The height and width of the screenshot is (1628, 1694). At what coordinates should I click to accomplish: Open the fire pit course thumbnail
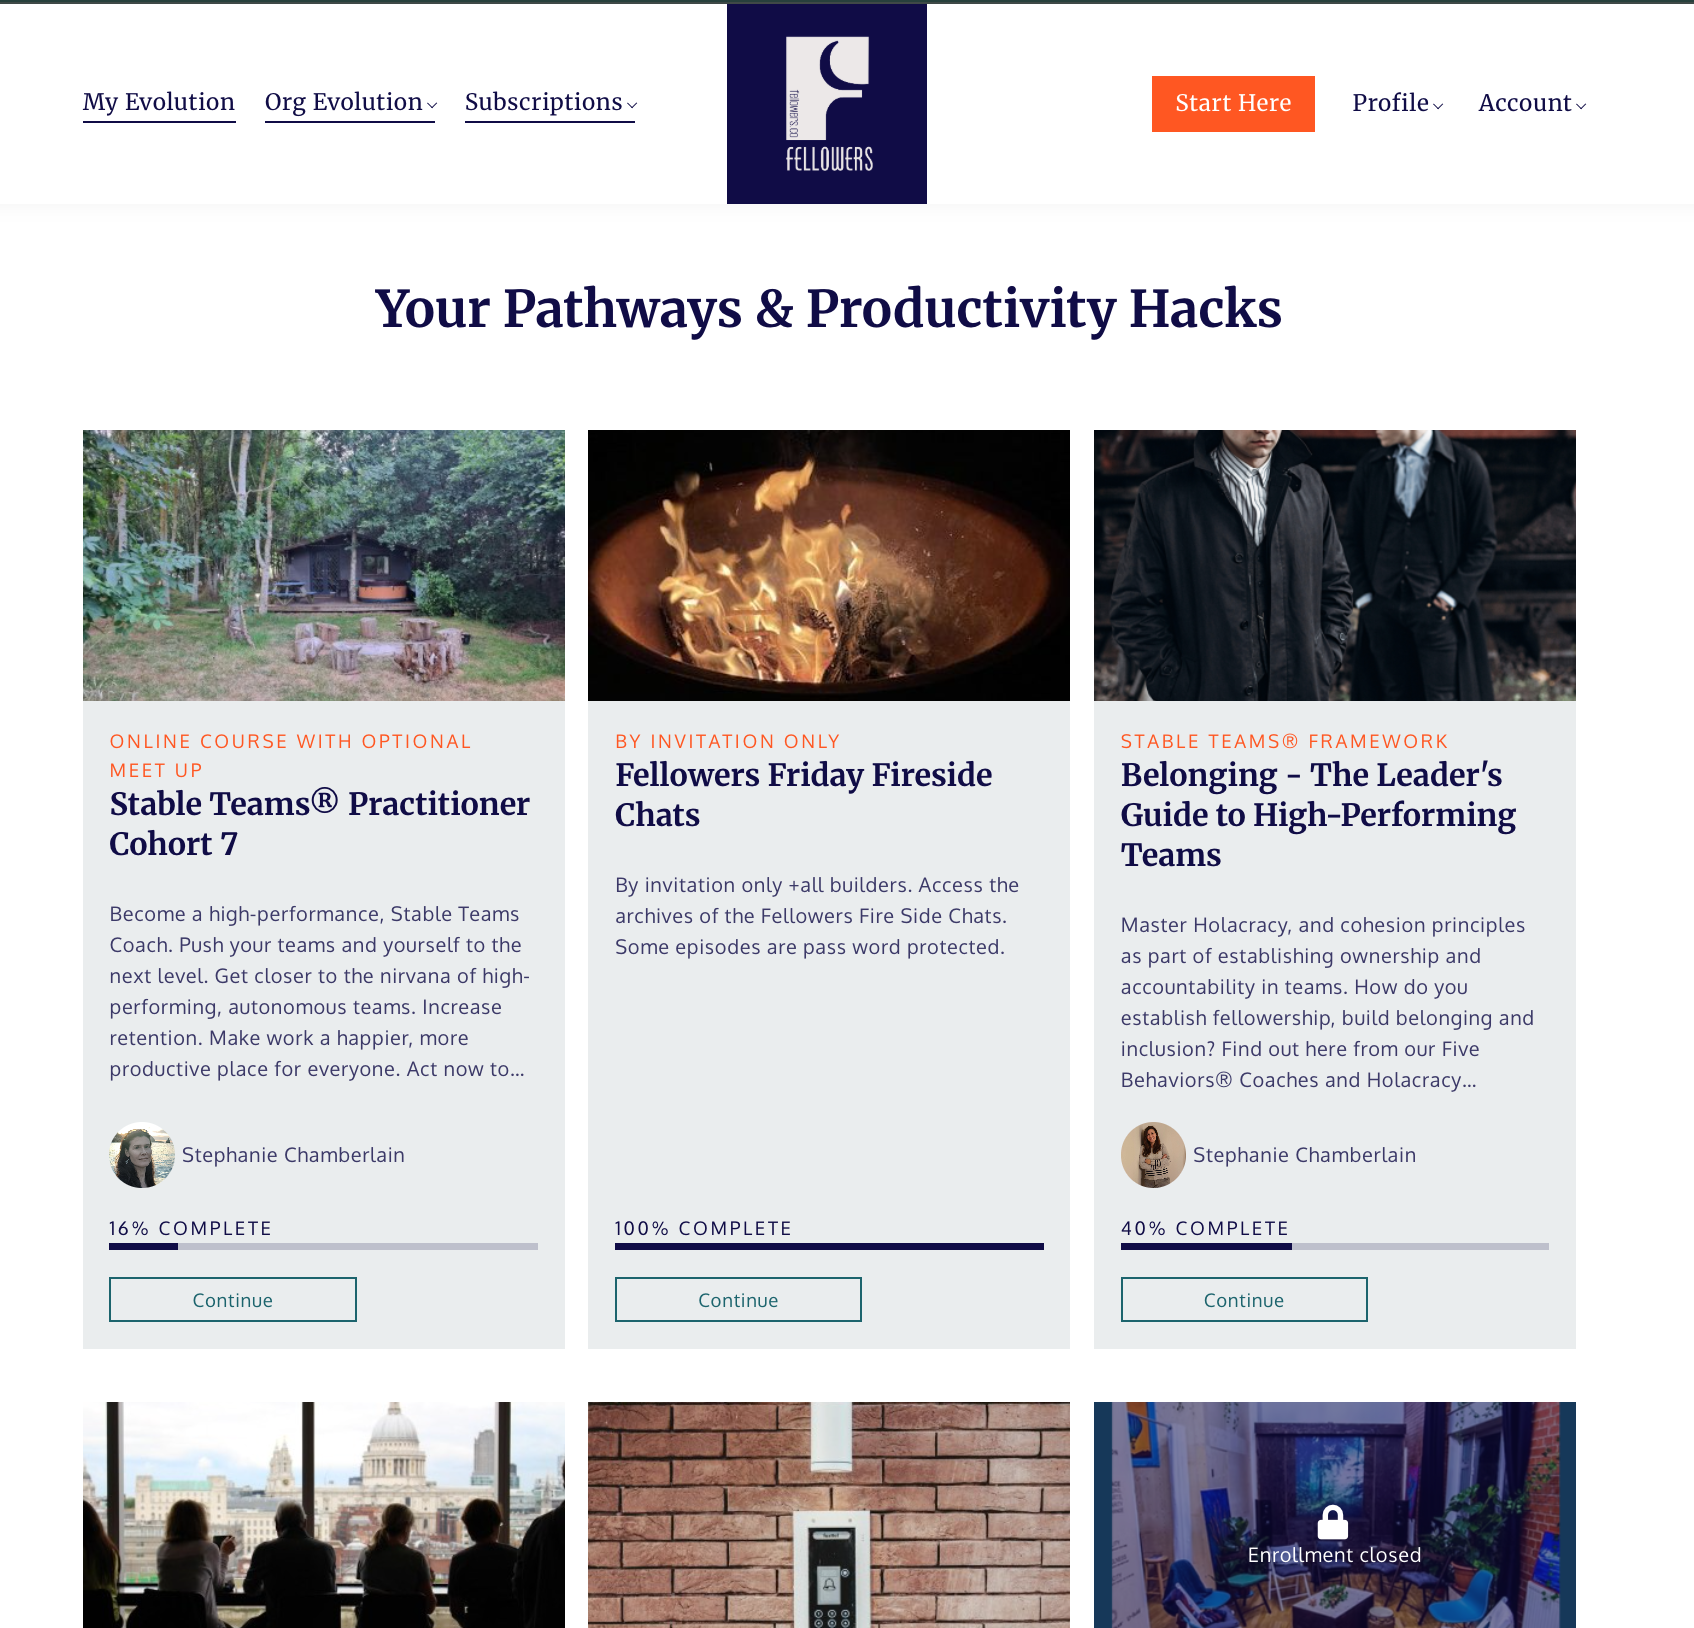click(x=829, y=565)
